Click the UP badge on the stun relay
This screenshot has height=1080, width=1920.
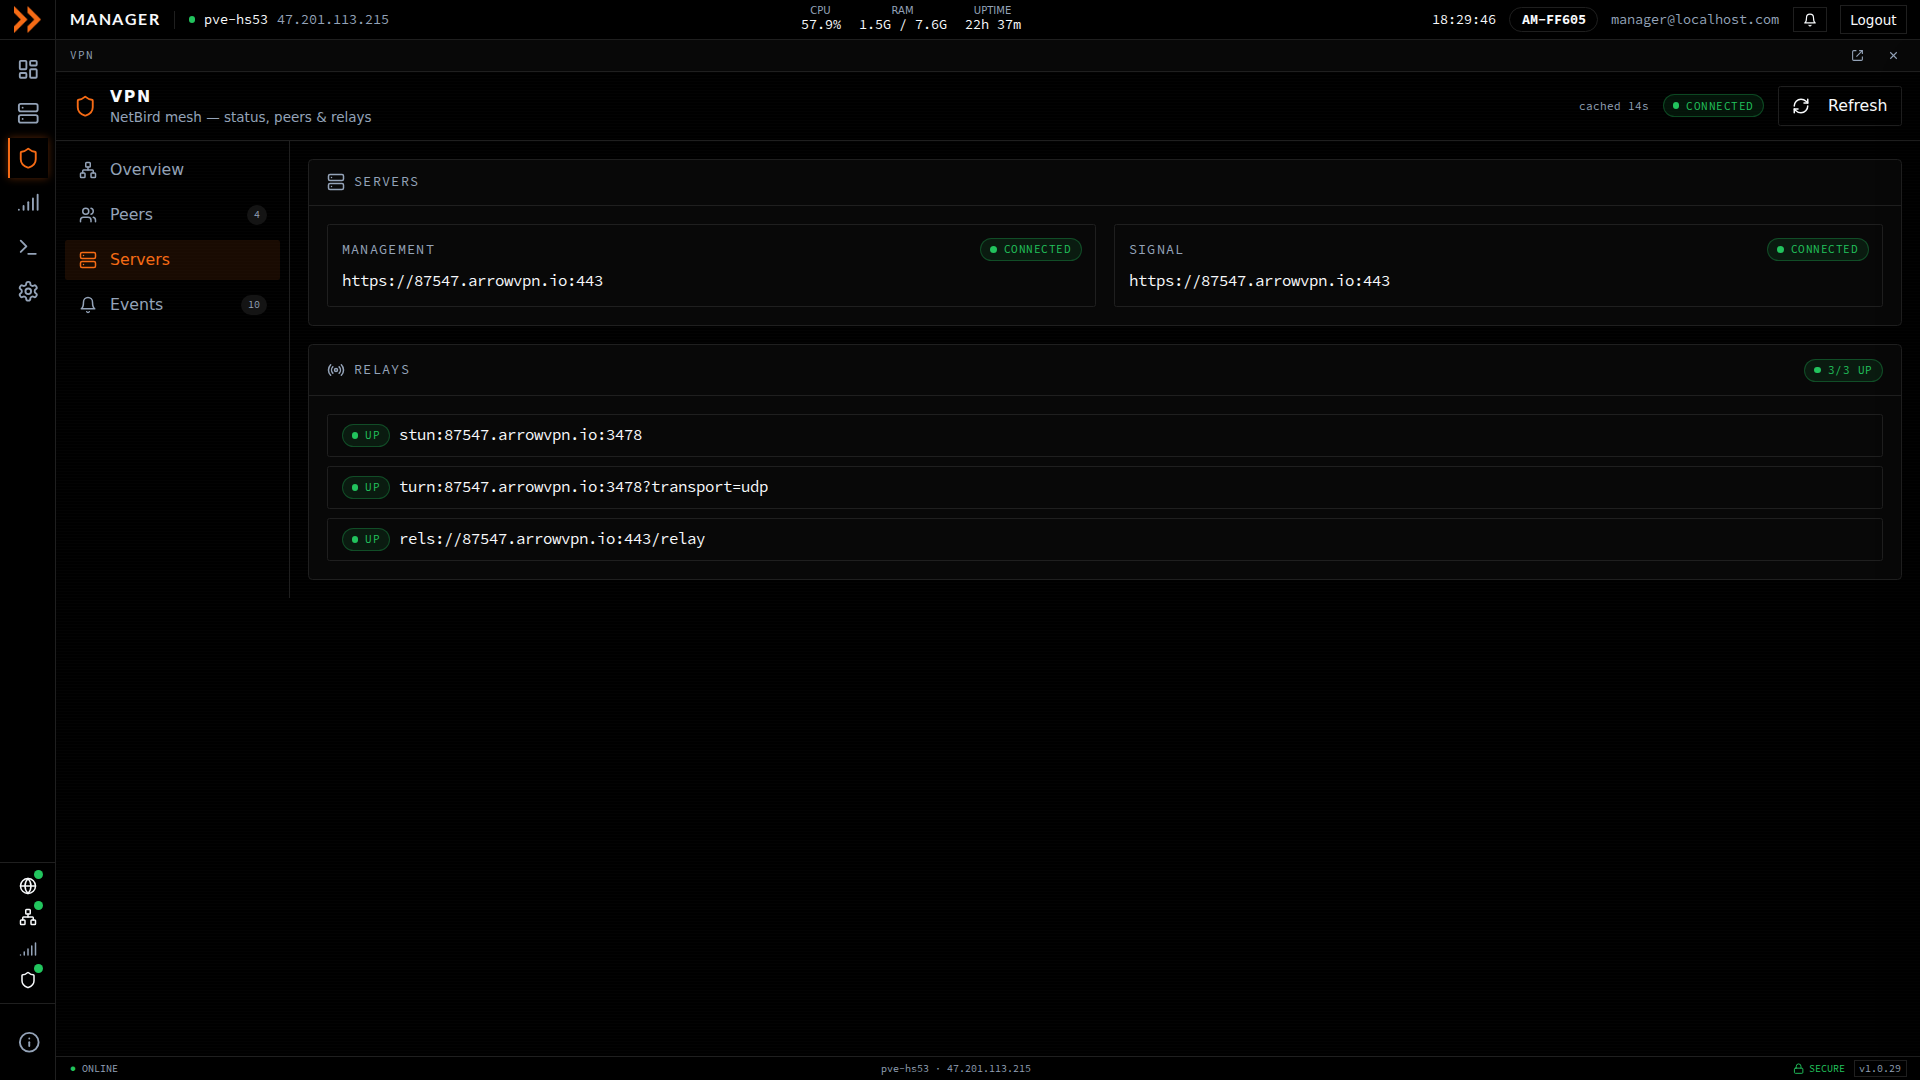pos(365,436)
